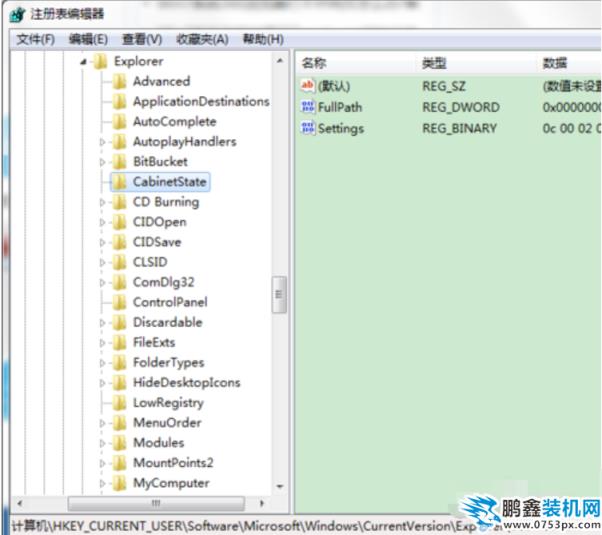Expand the BitBucket node arrow
Screen dimensions: 602x535
pos(103,162)
